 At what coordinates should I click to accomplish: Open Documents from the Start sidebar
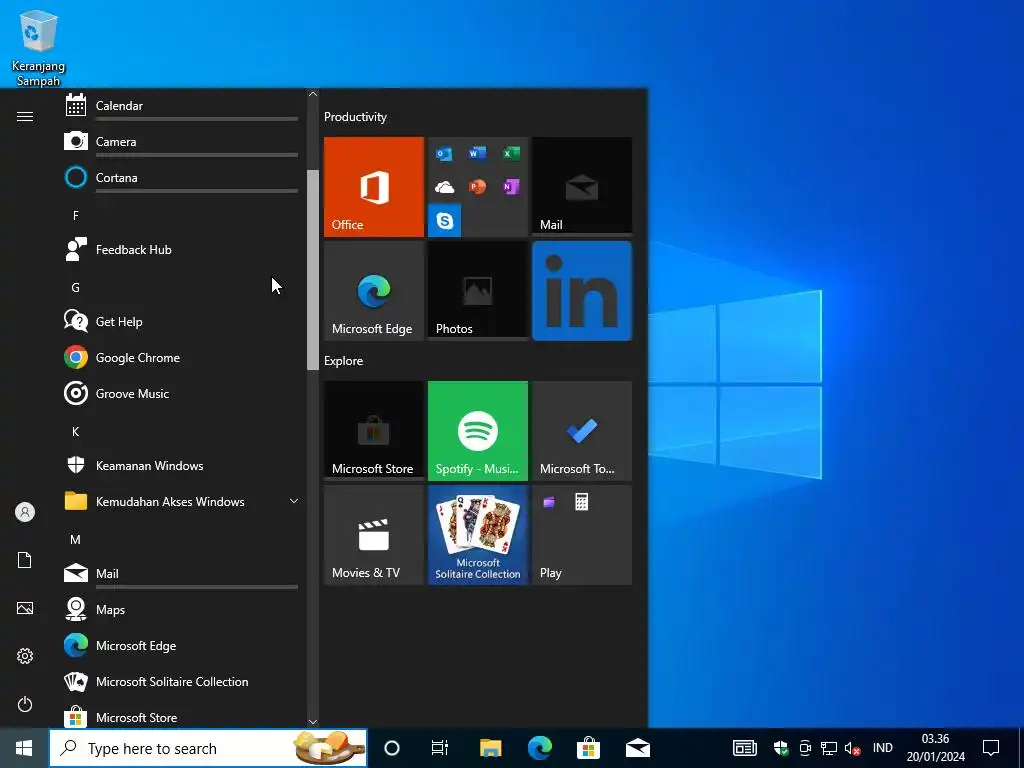[25, 560]
